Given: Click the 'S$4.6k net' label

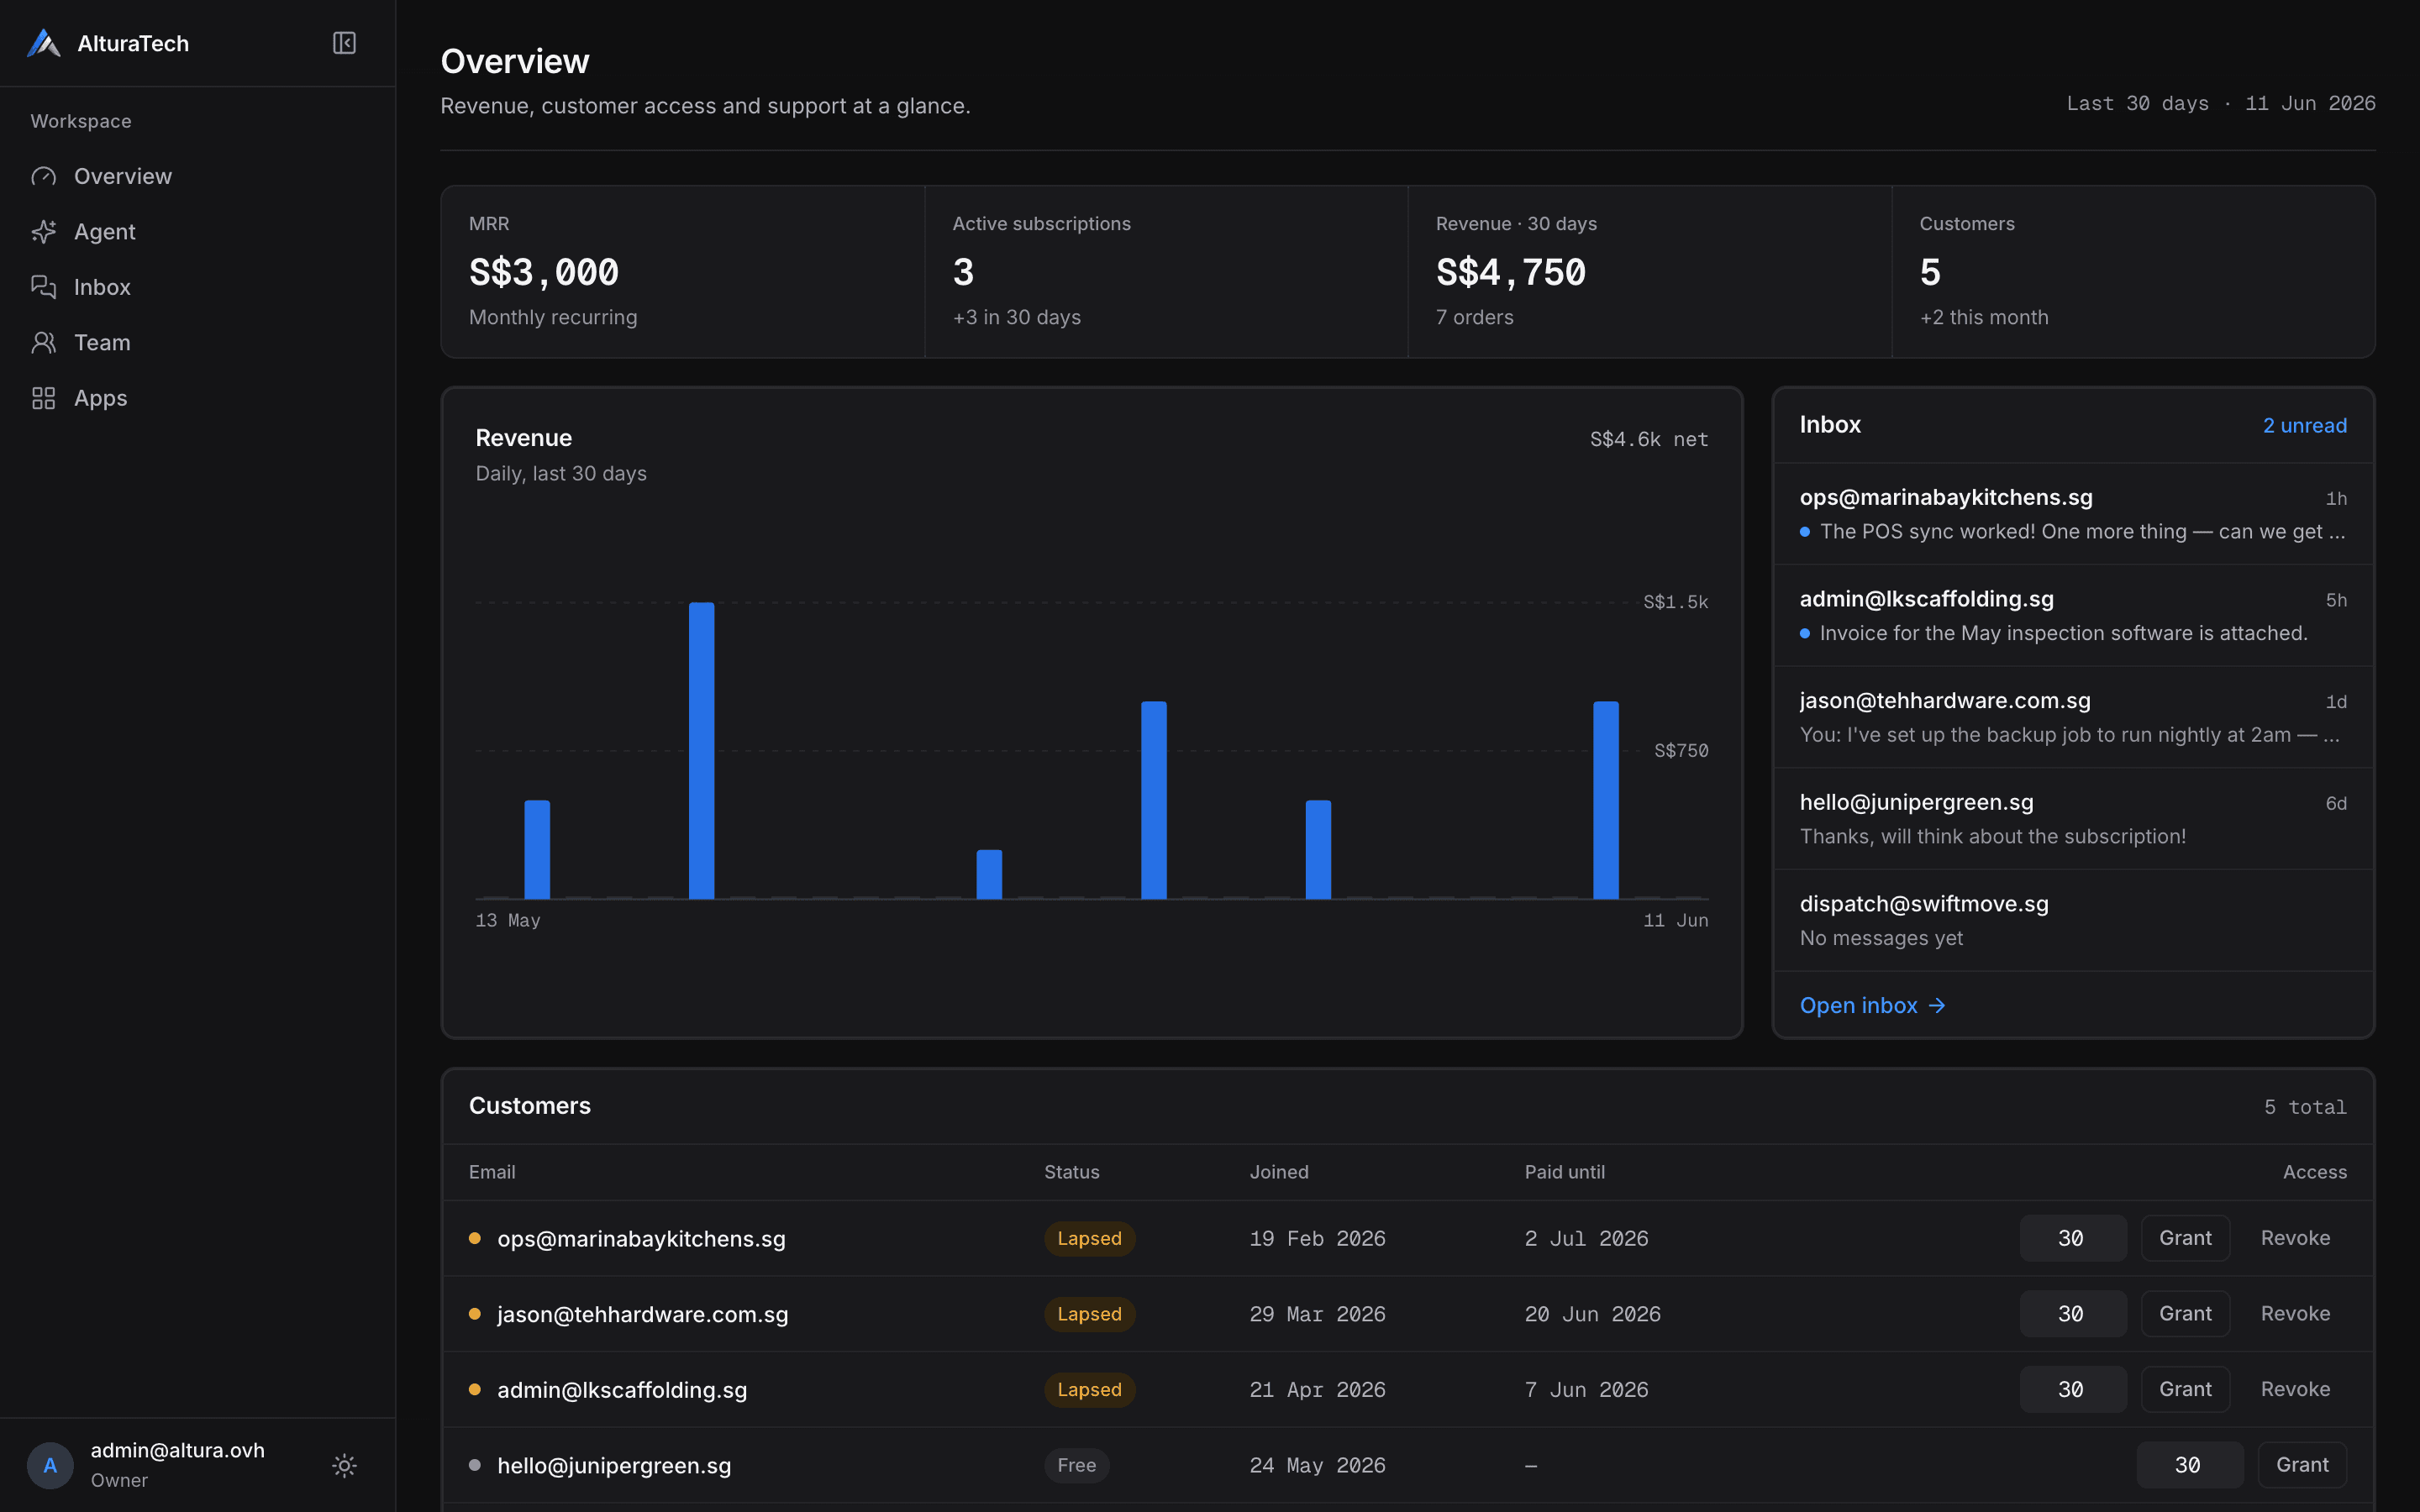Looking at the screenshot, I should pyautogui.click(x=1649, y=439).
